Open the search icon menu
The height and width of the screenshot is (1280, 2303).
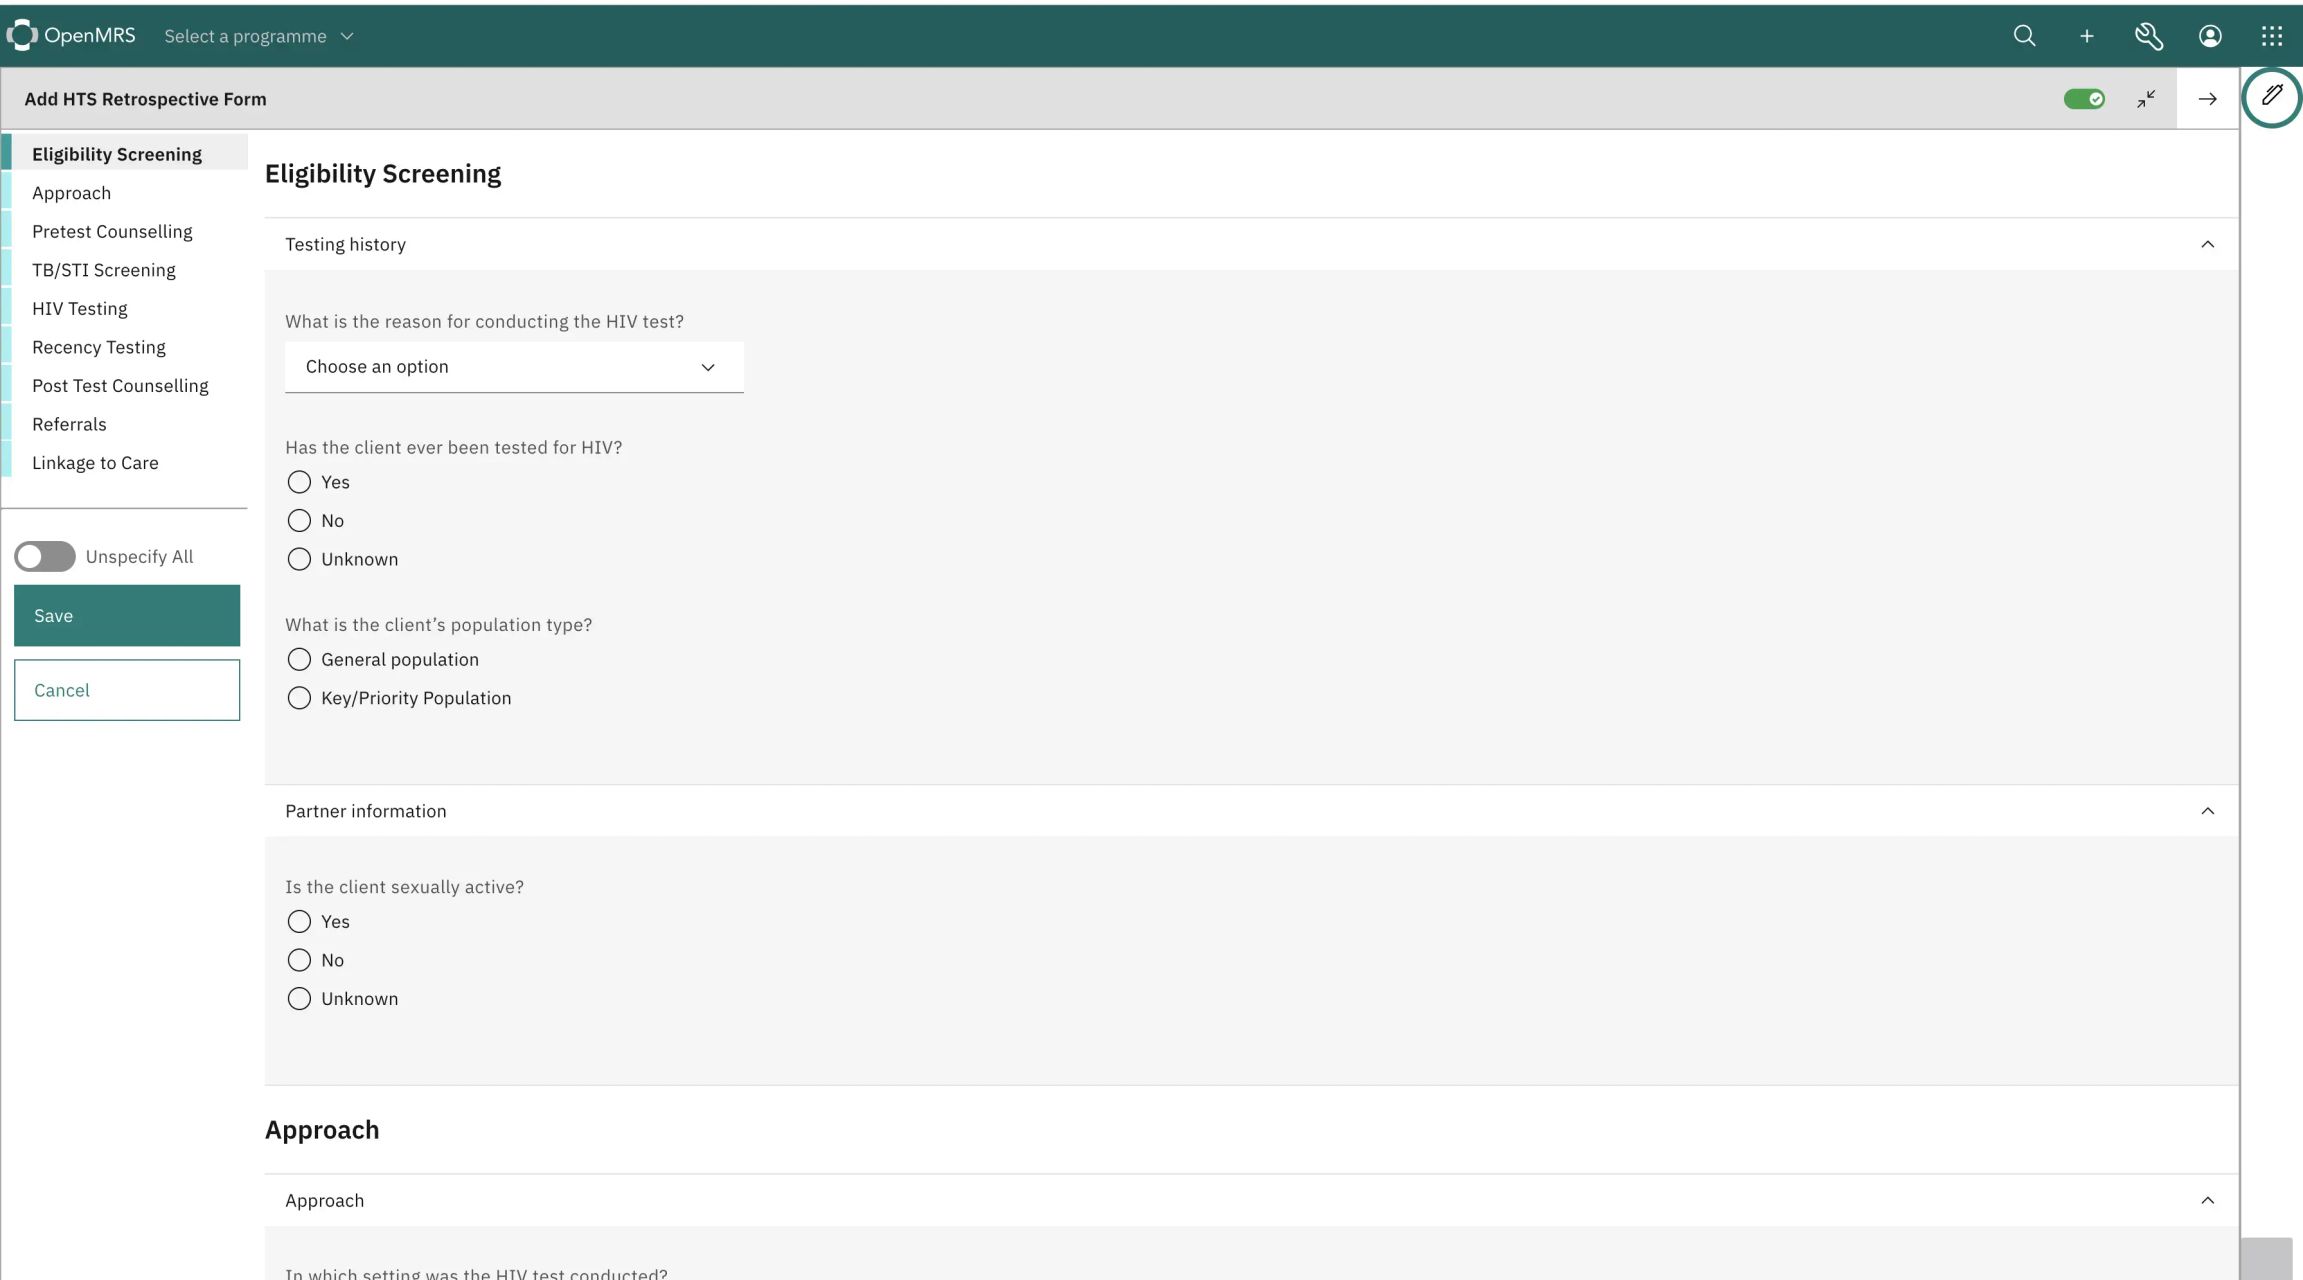tap(2024, 35)
